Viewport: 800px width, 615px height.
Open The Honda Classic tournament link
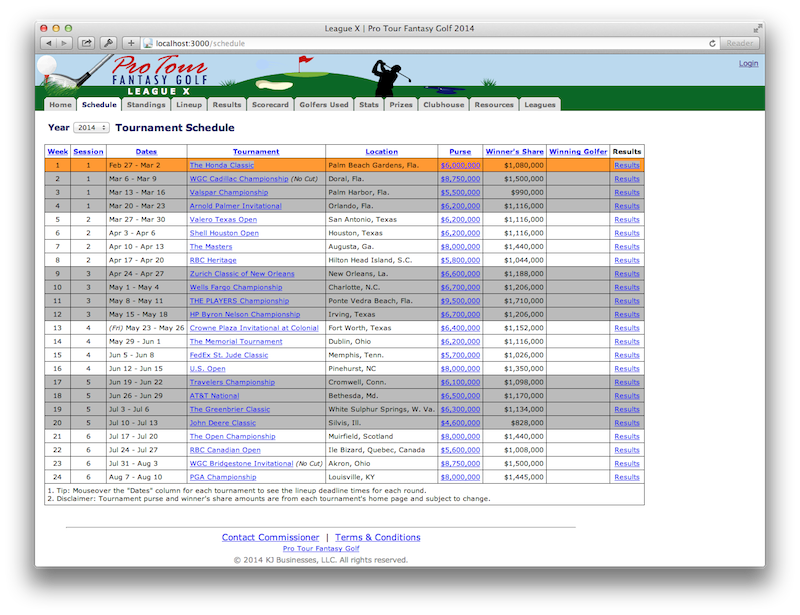click(222, 165)
